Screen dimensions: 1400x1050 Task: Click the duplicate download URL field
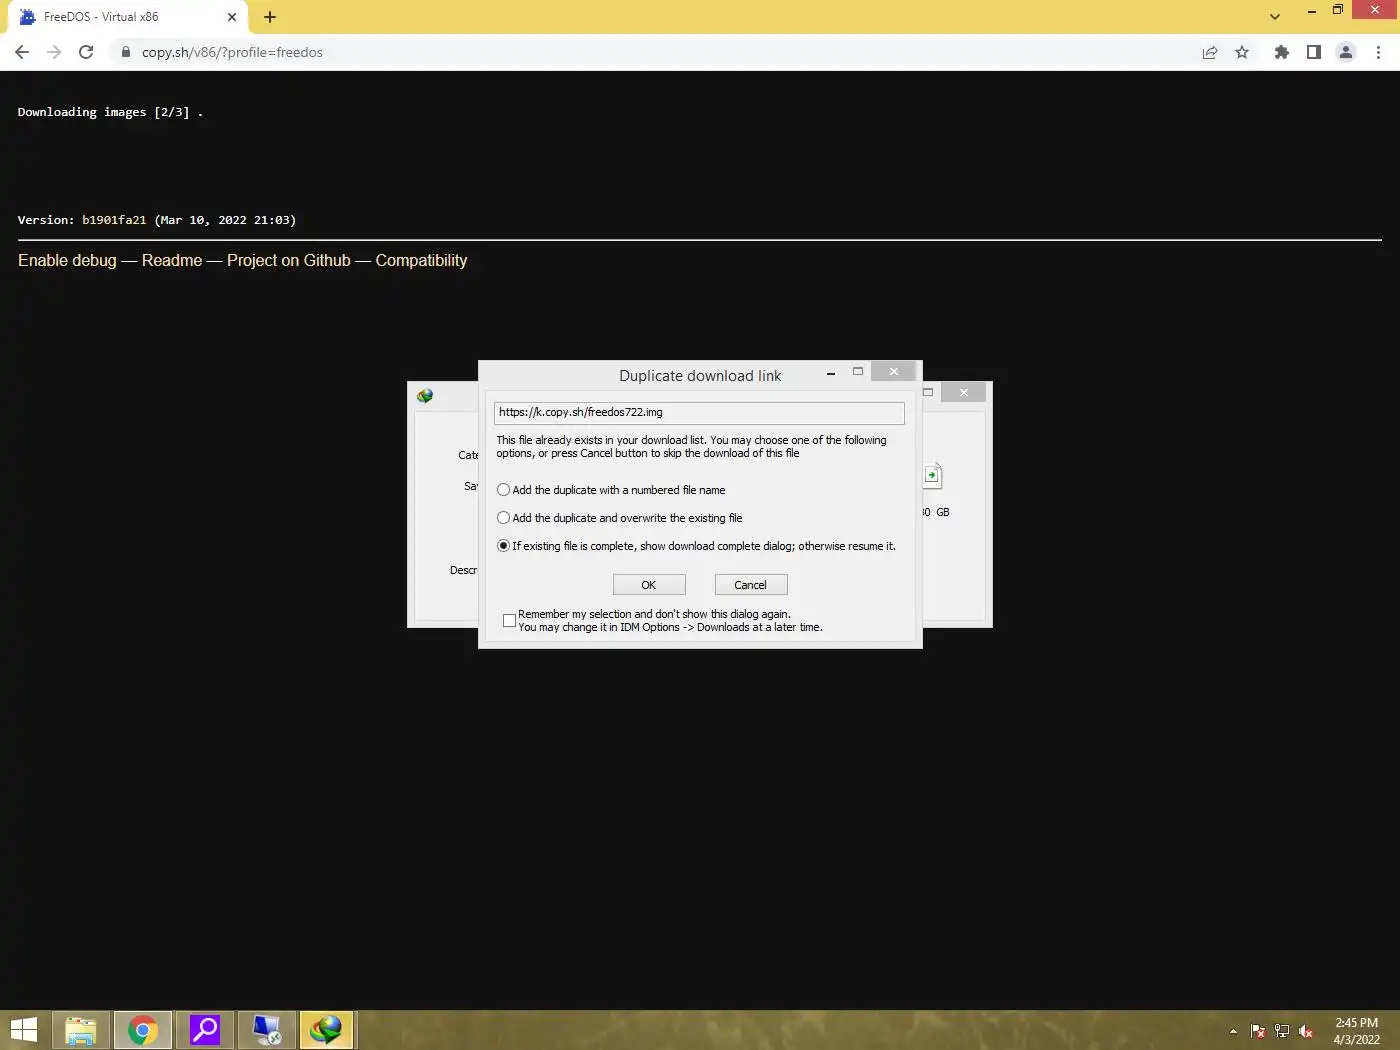tap(699, 412)
